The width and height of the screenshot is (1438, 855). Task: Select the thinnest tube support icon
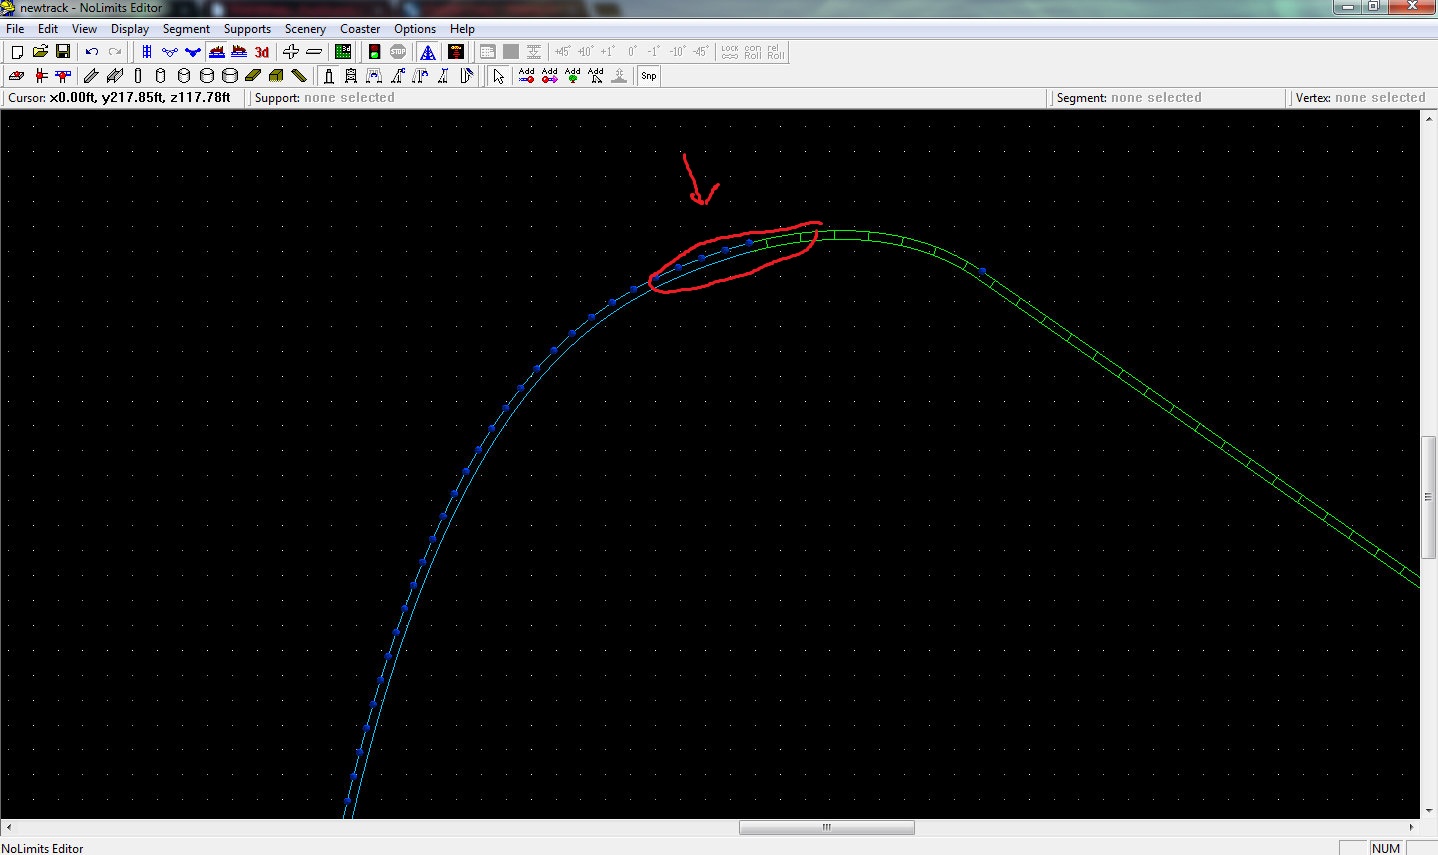138,76
